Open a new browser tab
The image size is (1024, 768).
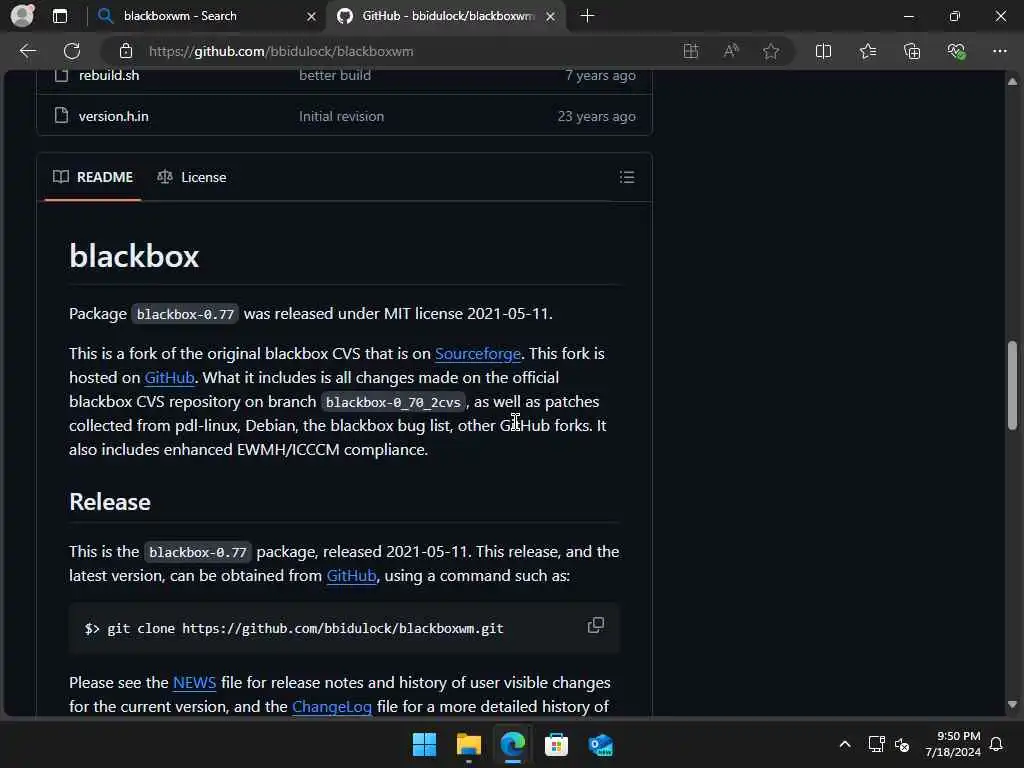pos(587,16)
